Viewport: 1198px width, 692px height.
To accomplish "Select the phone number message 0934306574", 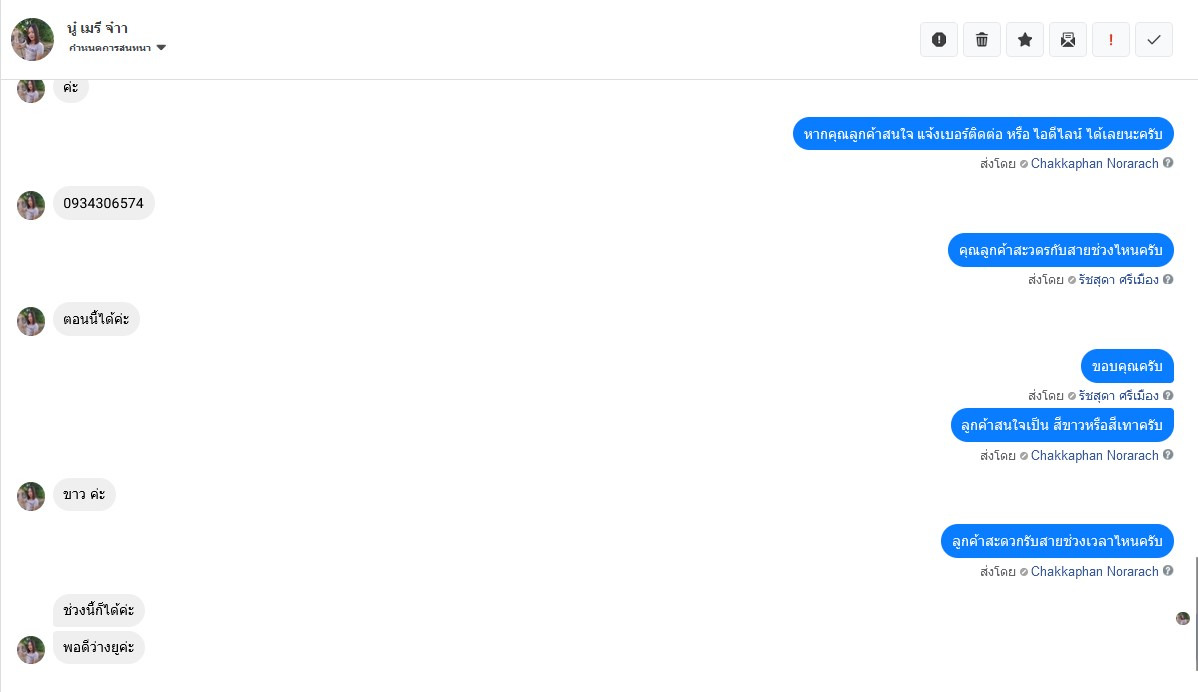I will click(103, 203).
